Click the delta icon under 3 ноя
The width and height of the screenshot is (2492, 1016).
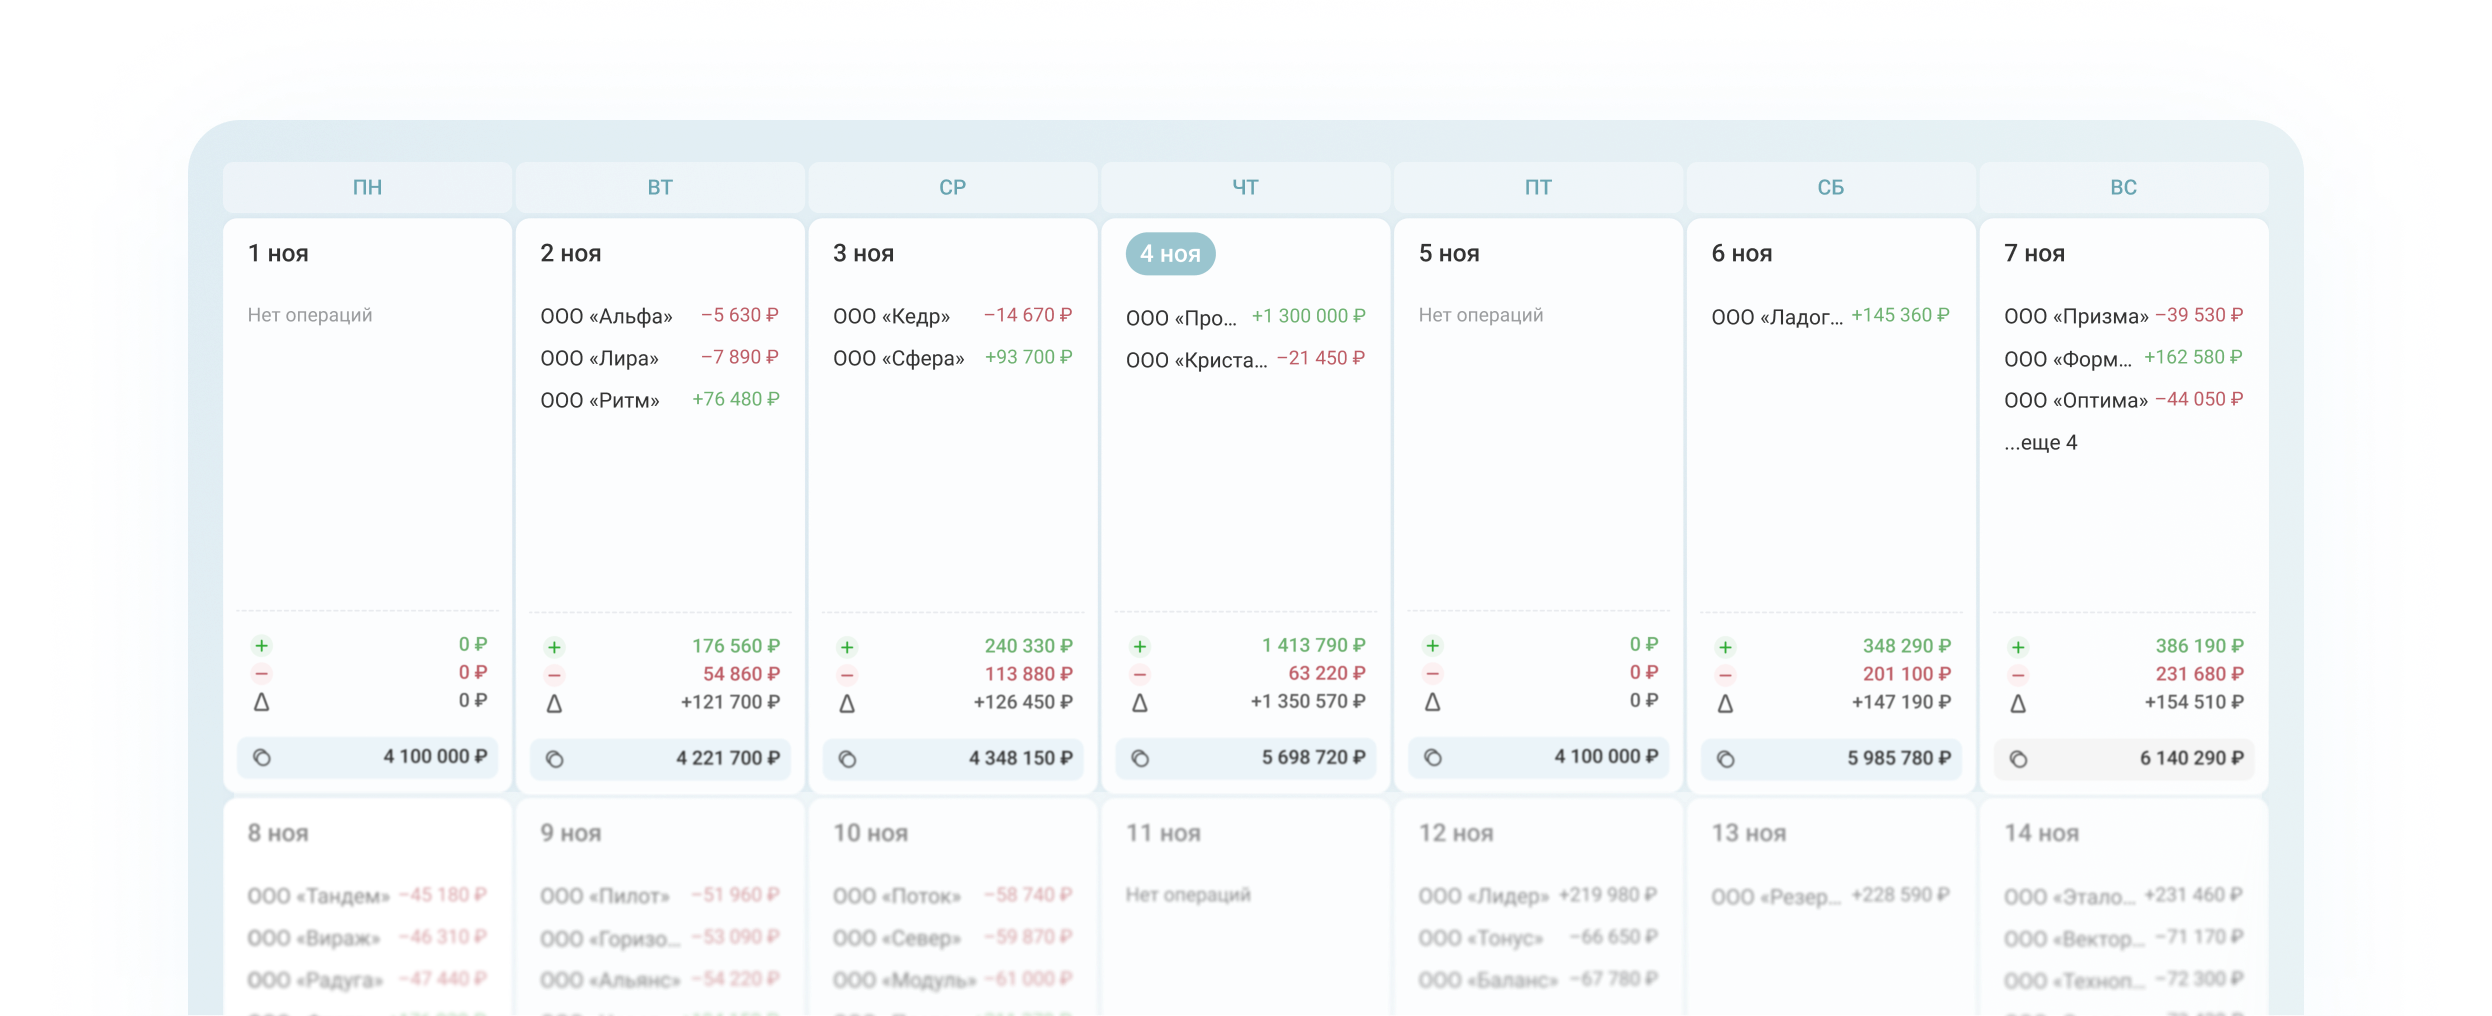pos(847,704)
